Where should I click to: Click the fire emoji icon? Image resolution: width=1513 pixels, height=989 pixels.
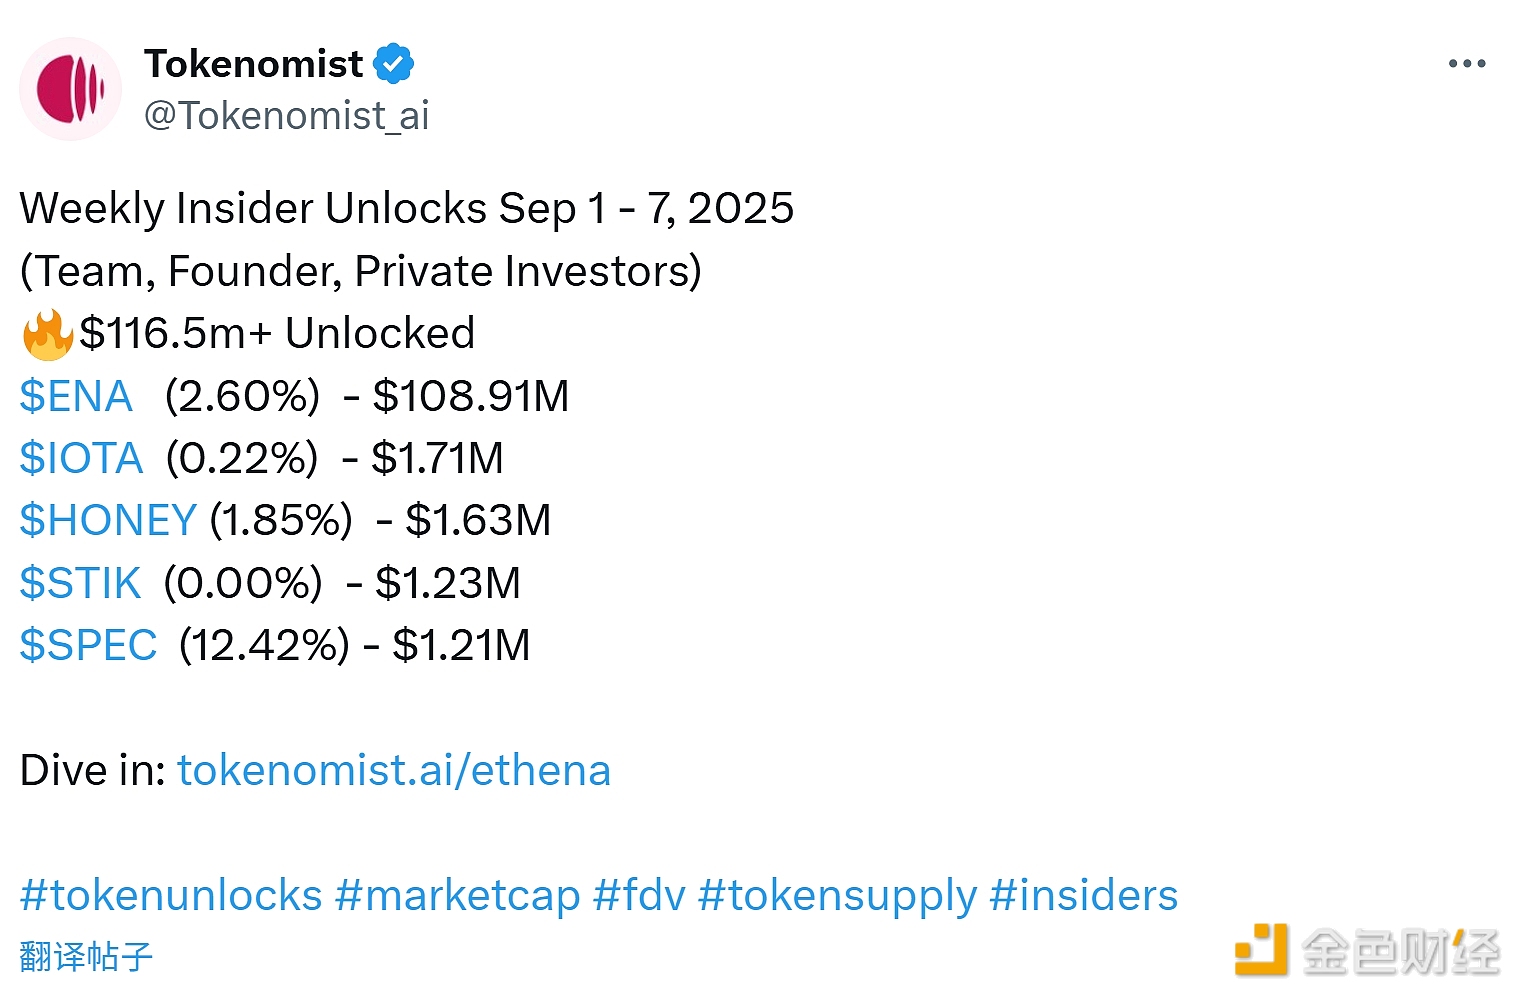[x=47, y=334]
